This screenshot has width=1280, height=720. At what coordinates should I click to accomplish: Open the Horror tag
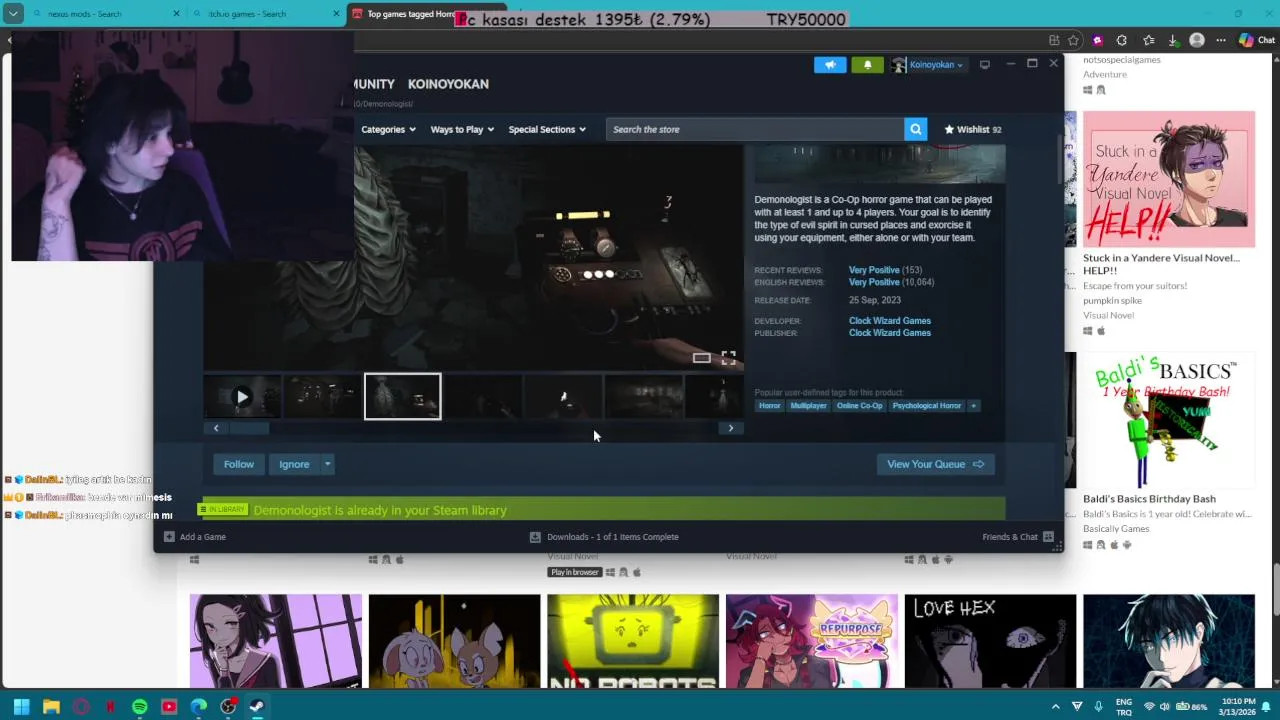click(x=769, y=406)
